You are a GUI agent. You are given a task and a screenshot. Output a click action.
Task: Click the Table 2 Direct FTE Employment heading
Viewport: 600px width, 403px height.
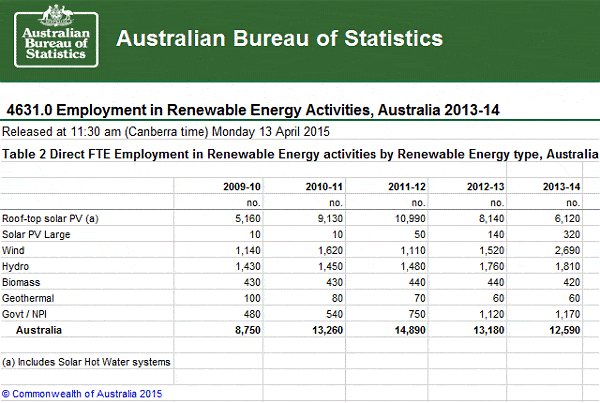300,154
